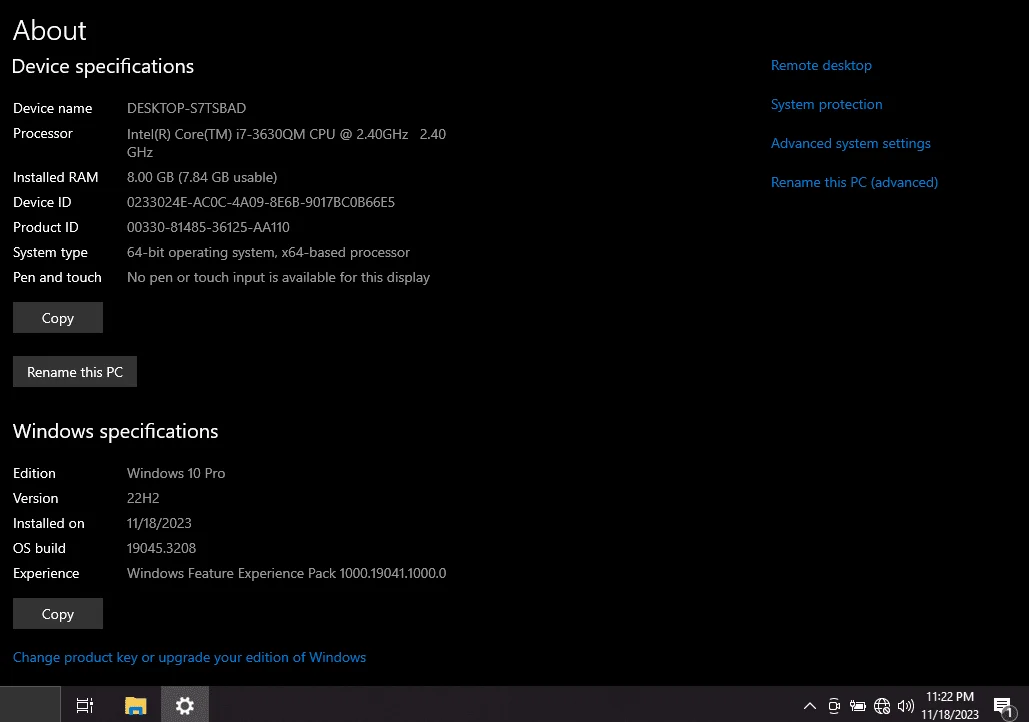Click the Device ID label
Image resolution: width=1029 pixels, height=722 pixels.
(x=42, y=202)
